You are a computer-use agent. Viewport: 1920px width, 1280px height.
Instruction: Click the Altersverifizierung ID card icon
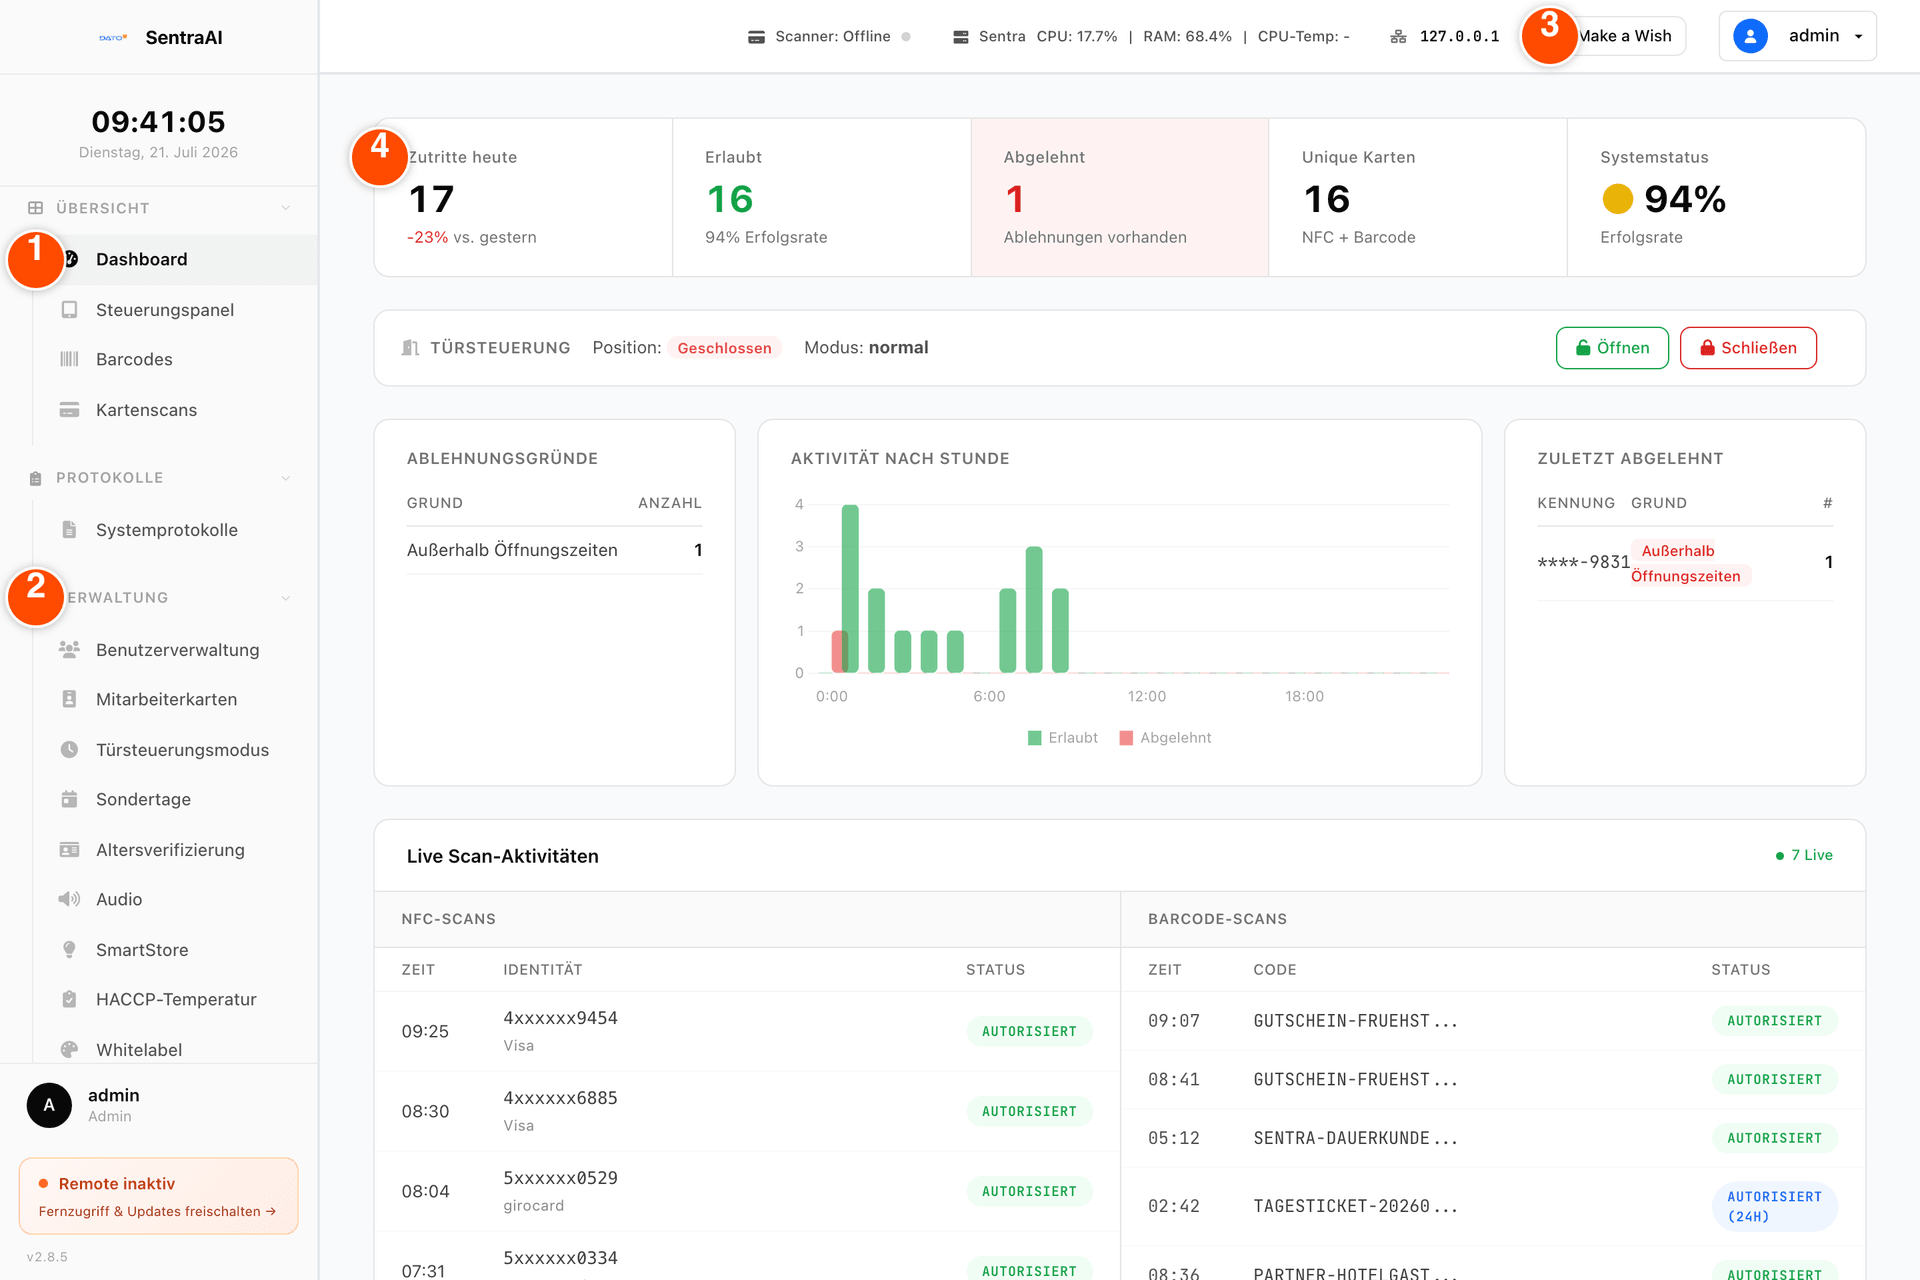point(69,850)
